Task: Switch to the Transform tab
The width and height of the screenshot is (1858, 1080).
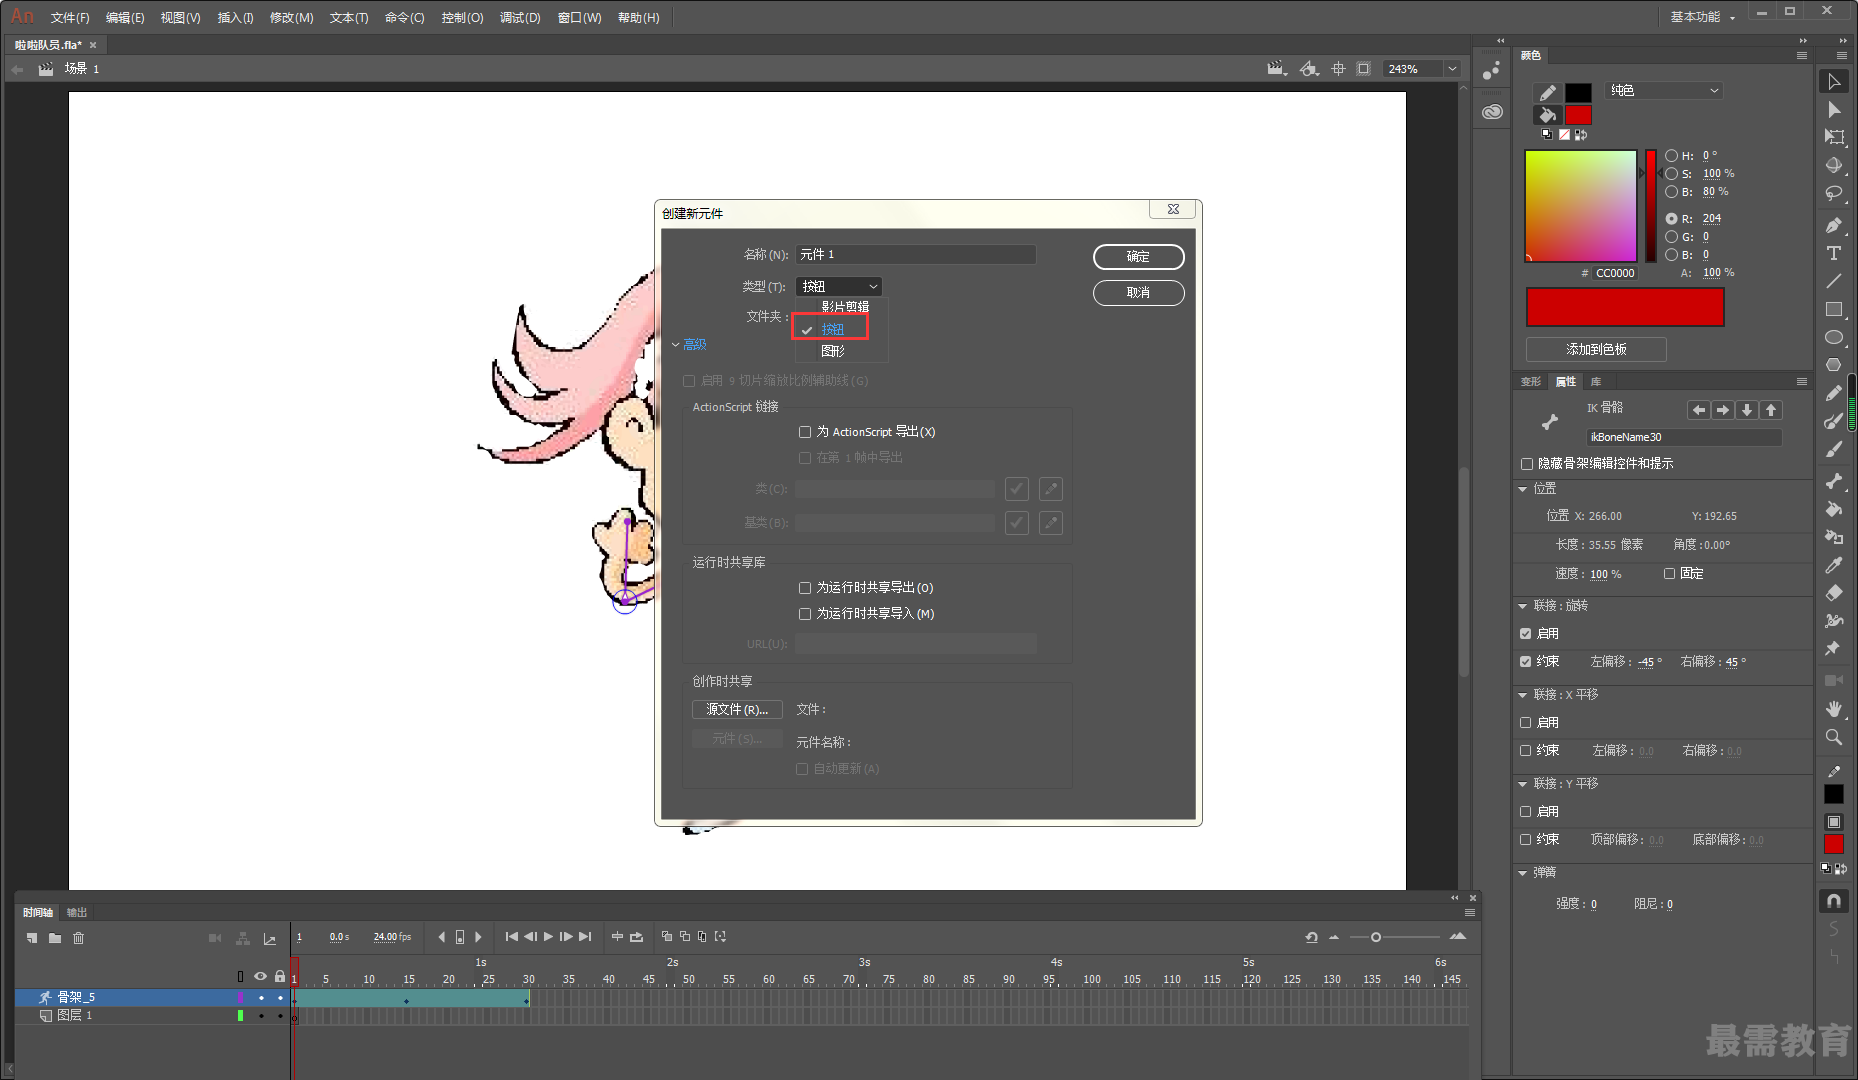Action: pyautogui.click(x=1531, y=382)
